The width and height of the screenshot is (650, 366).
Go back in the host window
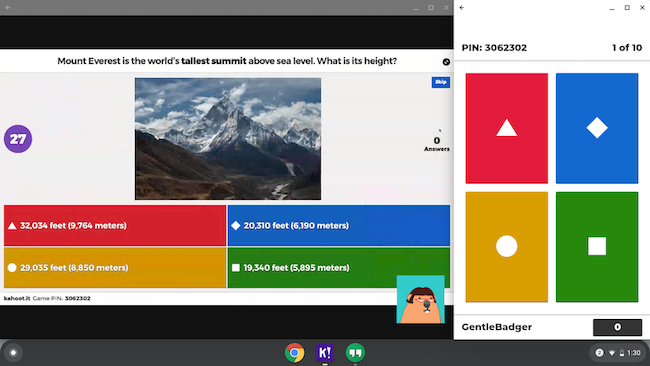7,7
